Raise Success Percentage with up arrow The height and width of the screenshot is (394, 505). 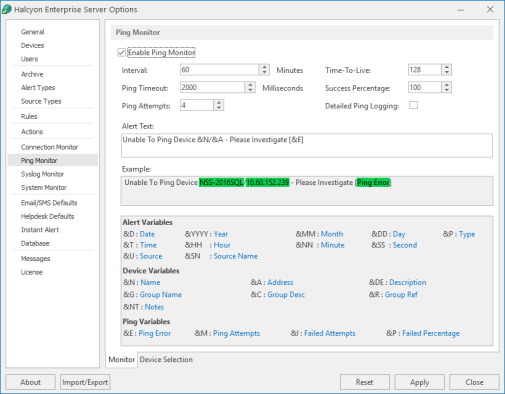tap(447, 85)
